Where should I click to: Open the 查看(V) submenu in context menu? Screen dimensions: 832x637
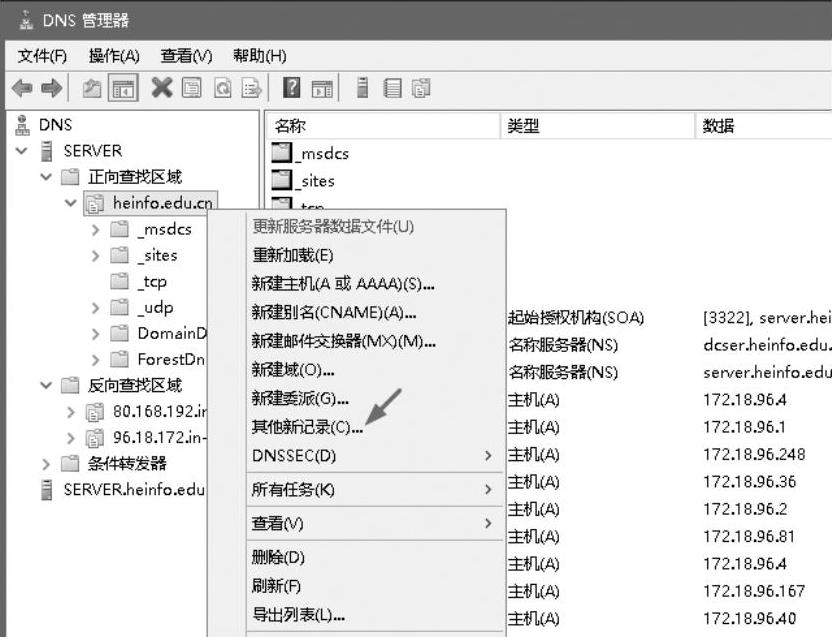pos(375,523)
